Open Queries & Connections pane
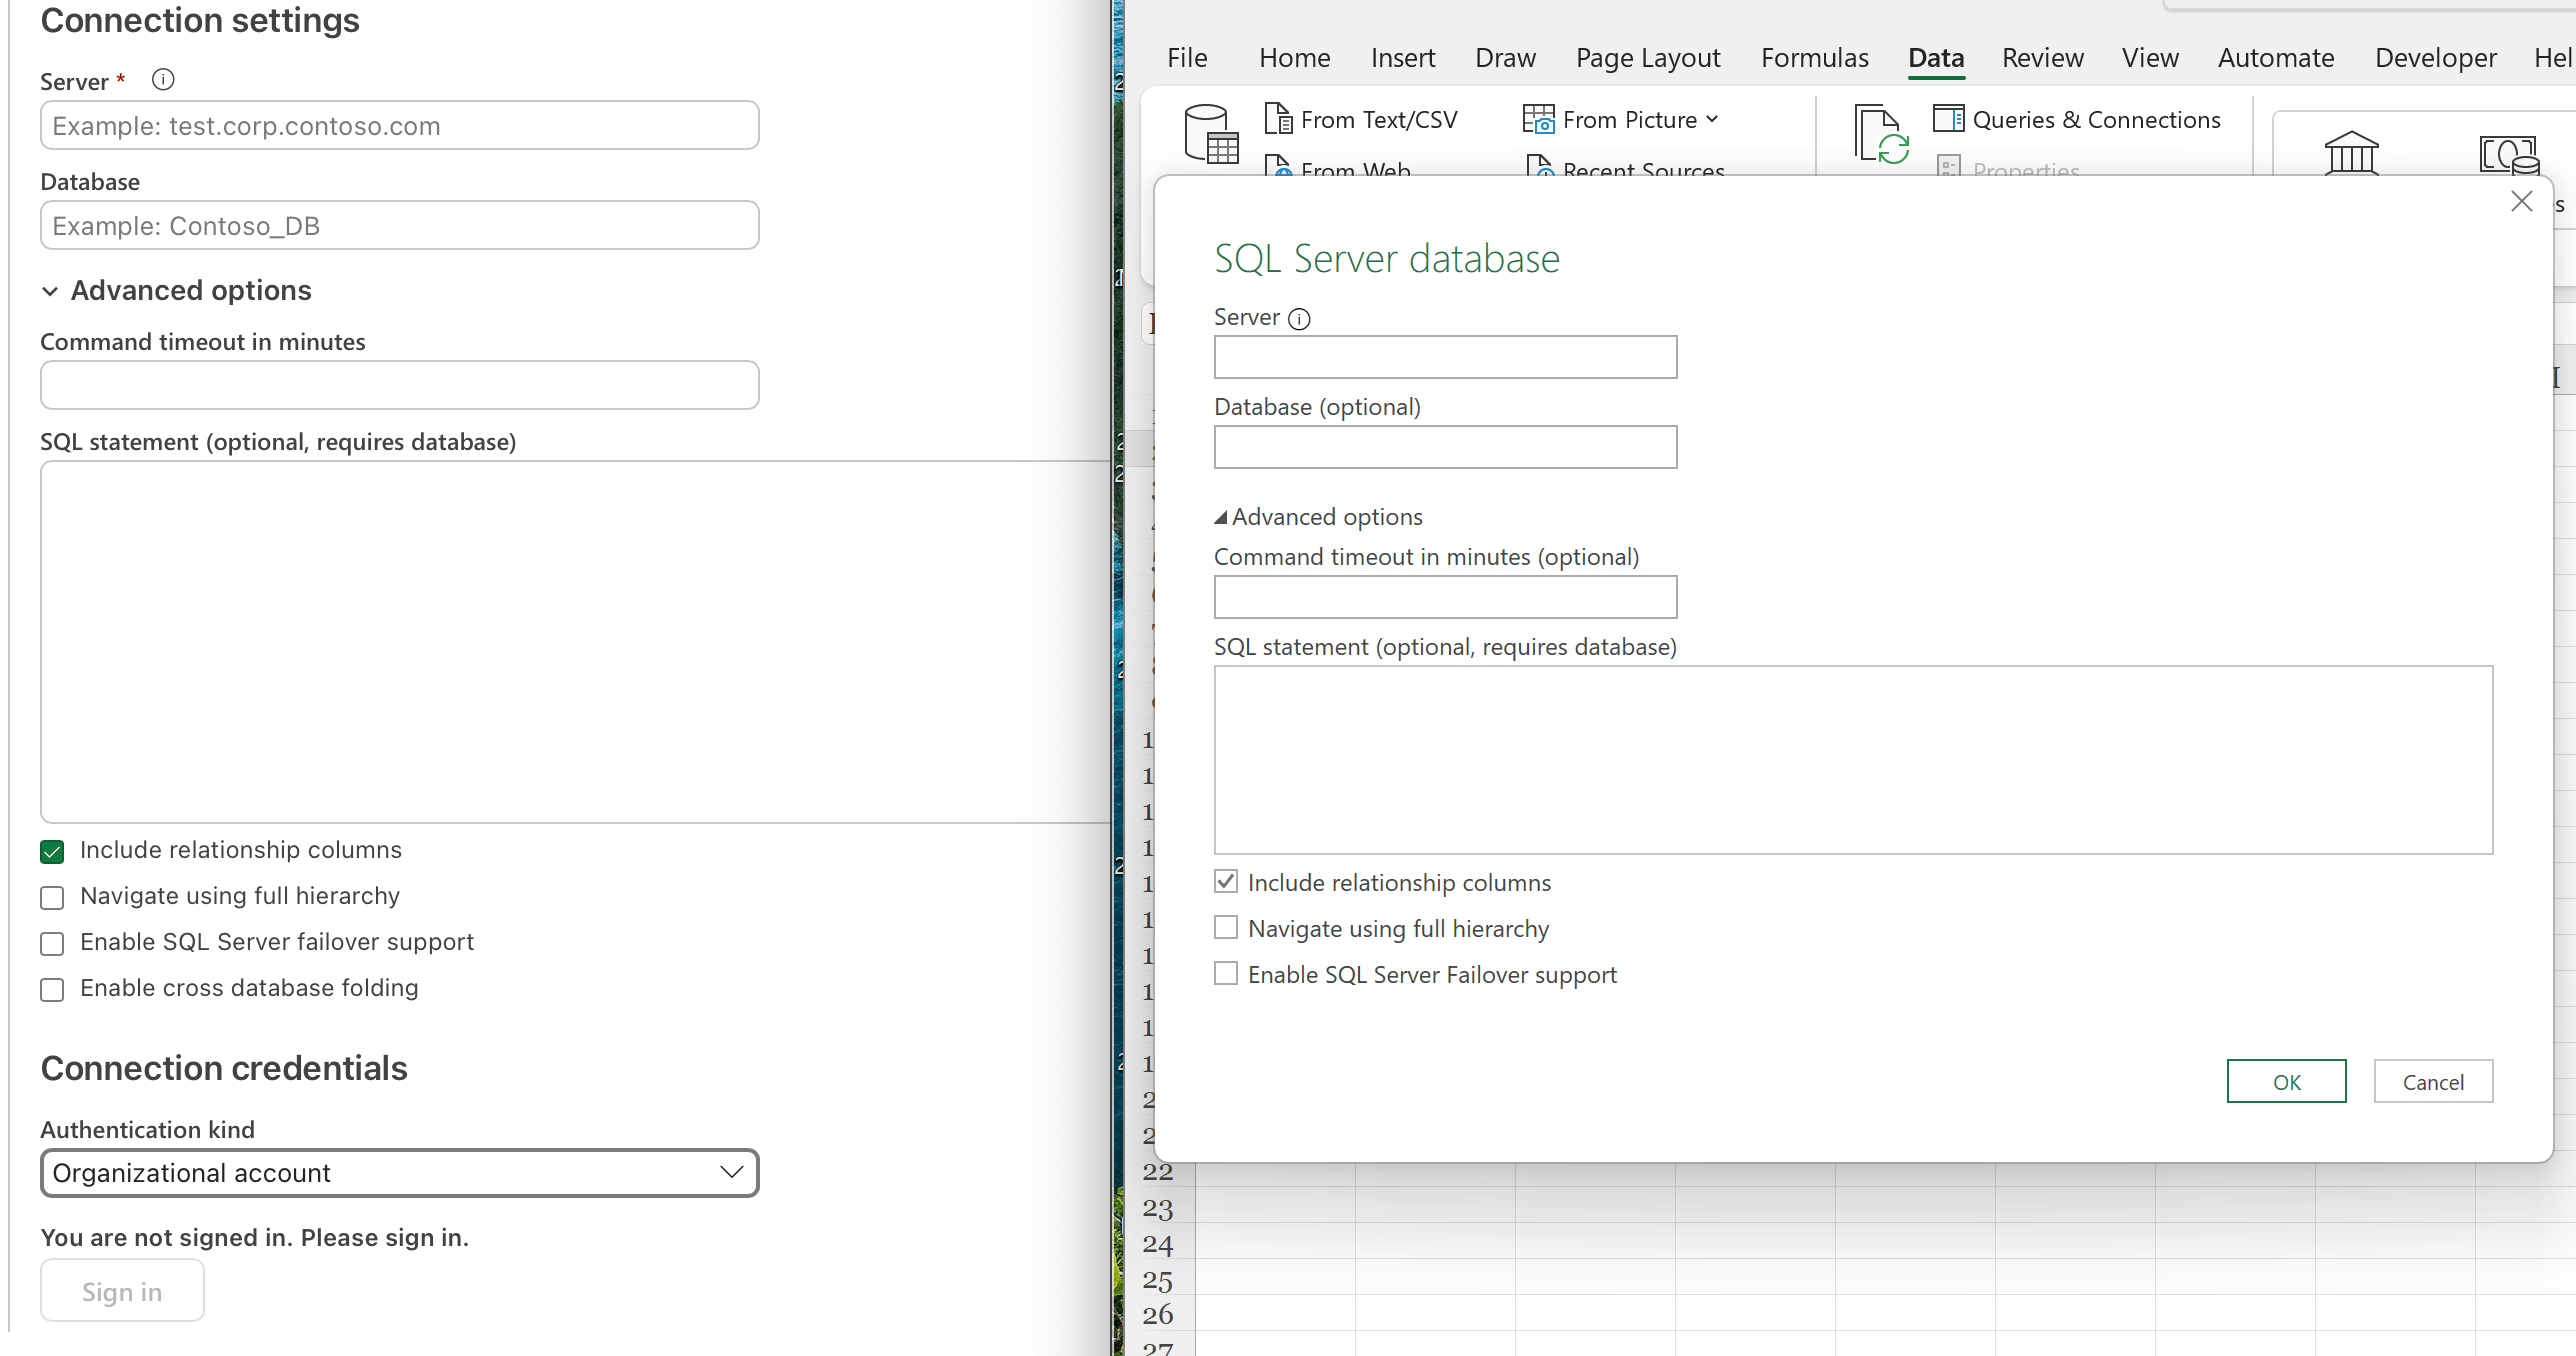The height and width of the screenshot is (1356, 2576). (2077, 119)
